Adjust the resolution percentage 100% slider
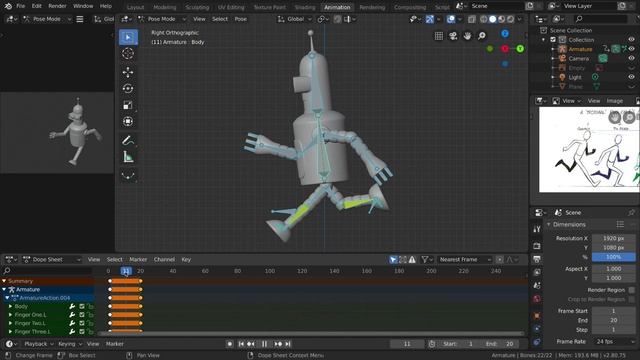Viewport: 640px width, 360px height. pos(613,257)
